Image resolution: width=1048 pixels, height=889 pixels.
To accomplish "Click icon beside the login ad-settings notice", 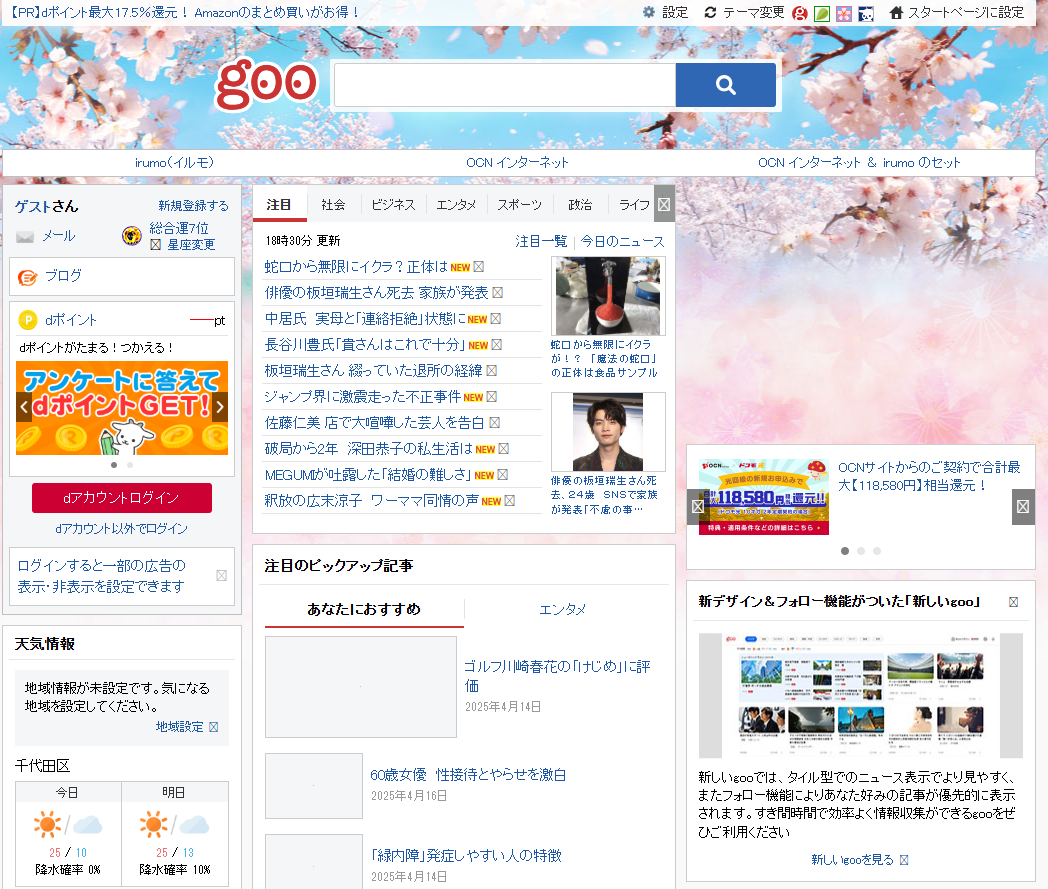I will pos(221,576).
